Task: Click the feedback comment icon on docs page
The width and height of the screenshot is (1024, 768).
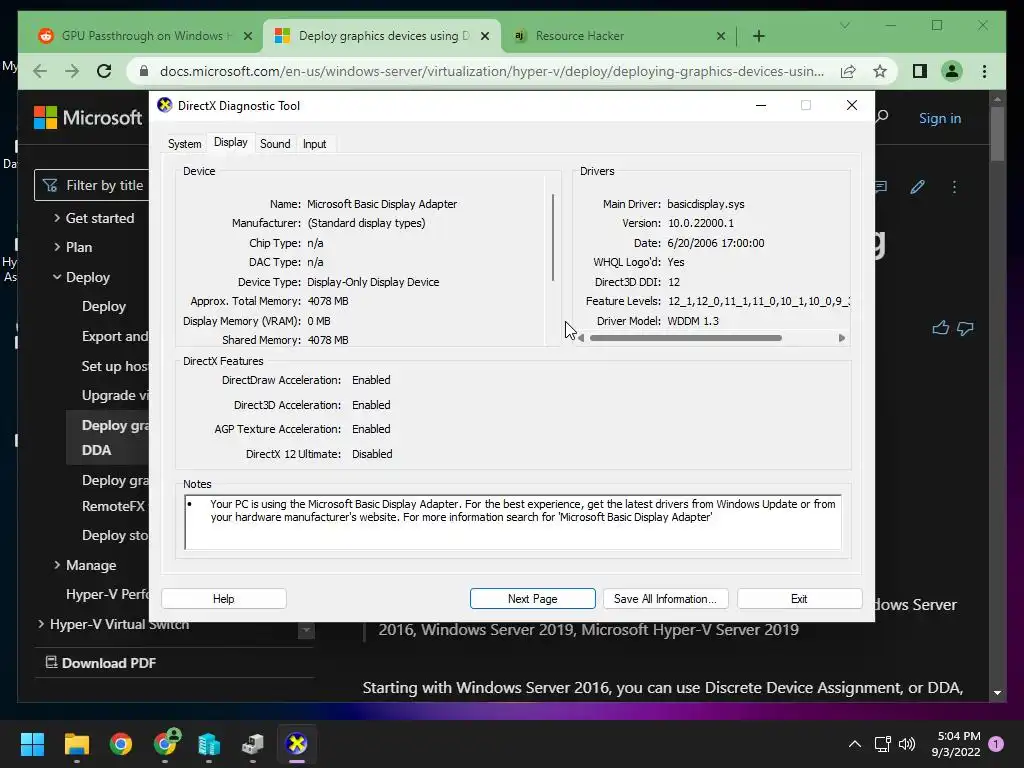Action: click(x=881, y=187)
